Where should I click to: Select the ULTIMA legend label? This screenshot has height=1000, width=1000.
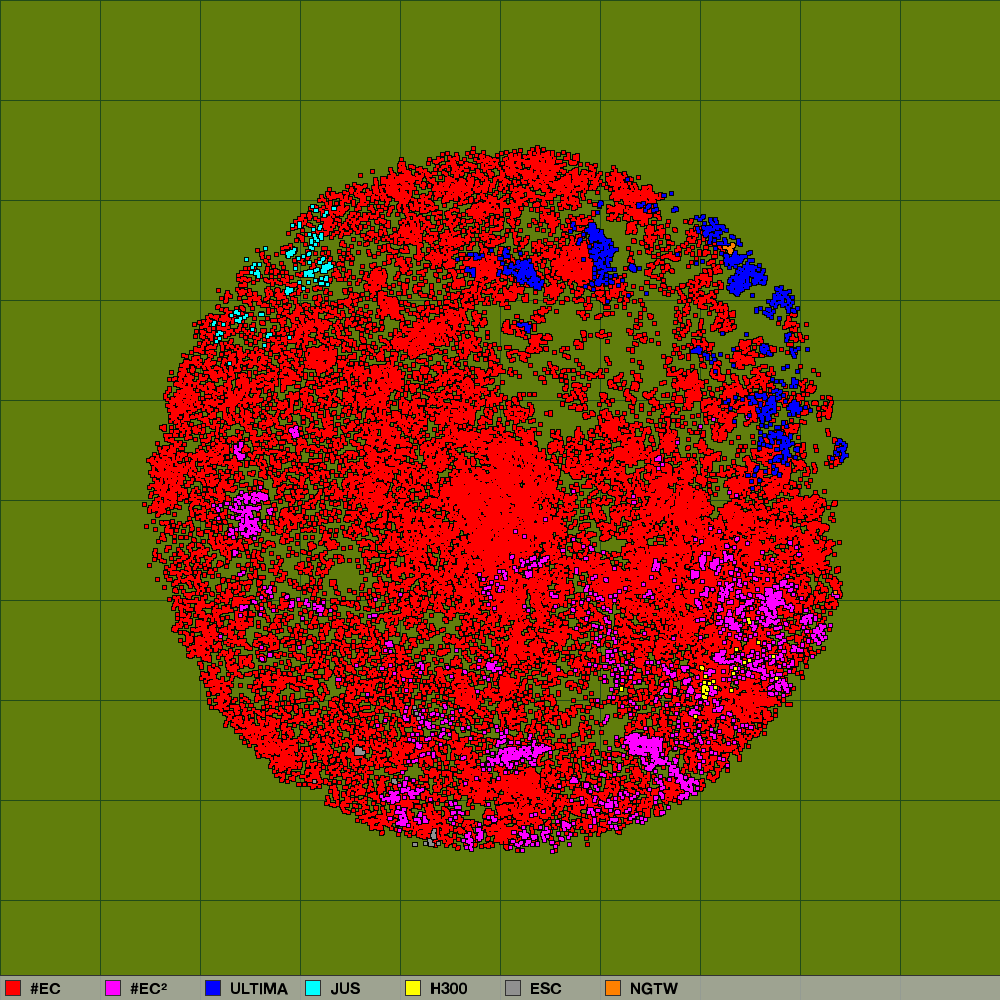[259, 989]
